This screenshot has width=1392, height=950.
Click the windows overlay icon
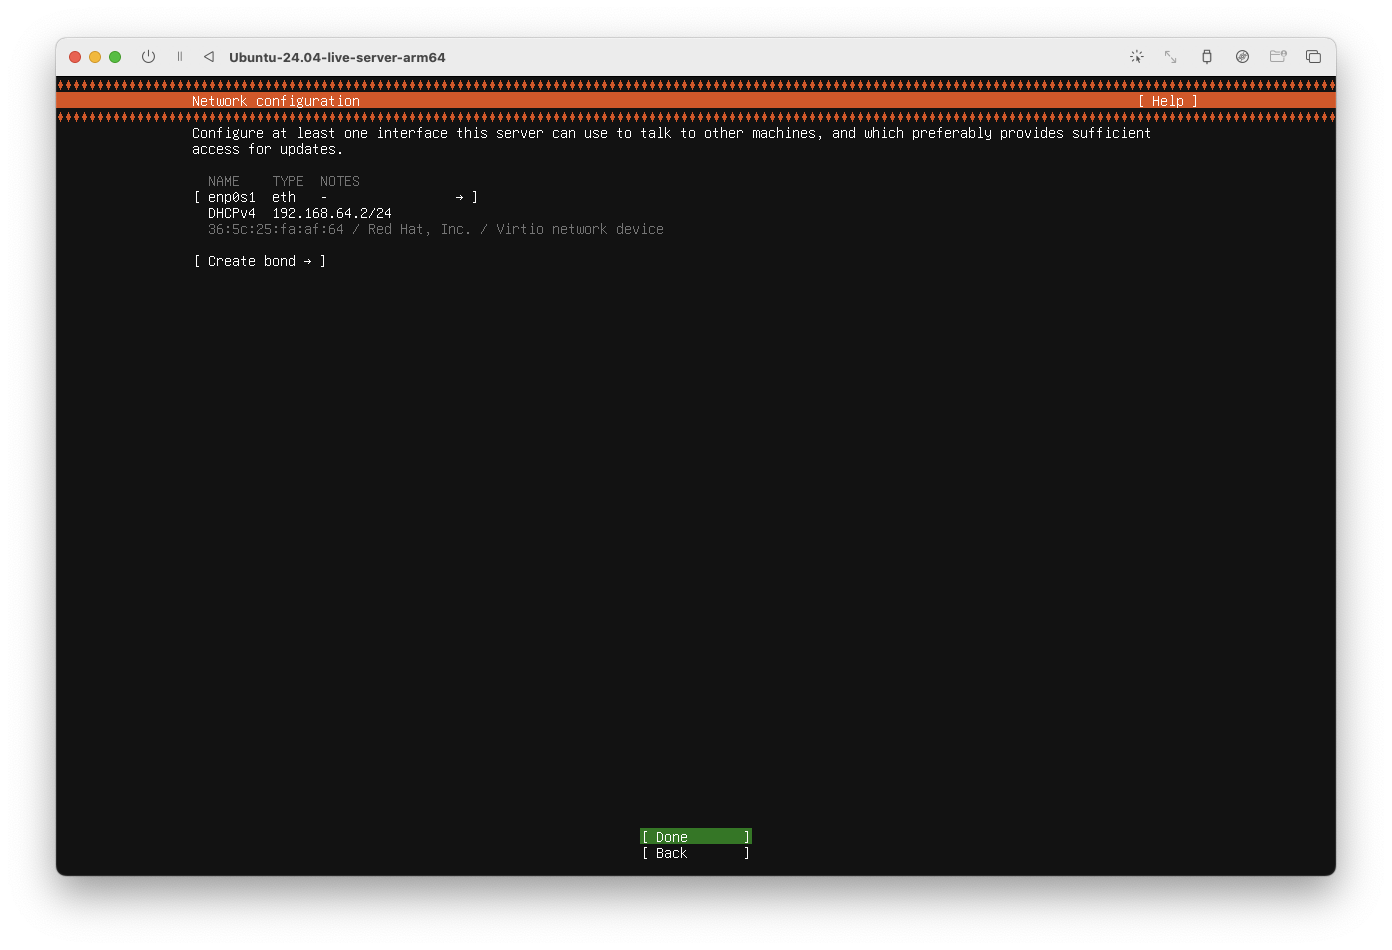[x=1314, y=57]
